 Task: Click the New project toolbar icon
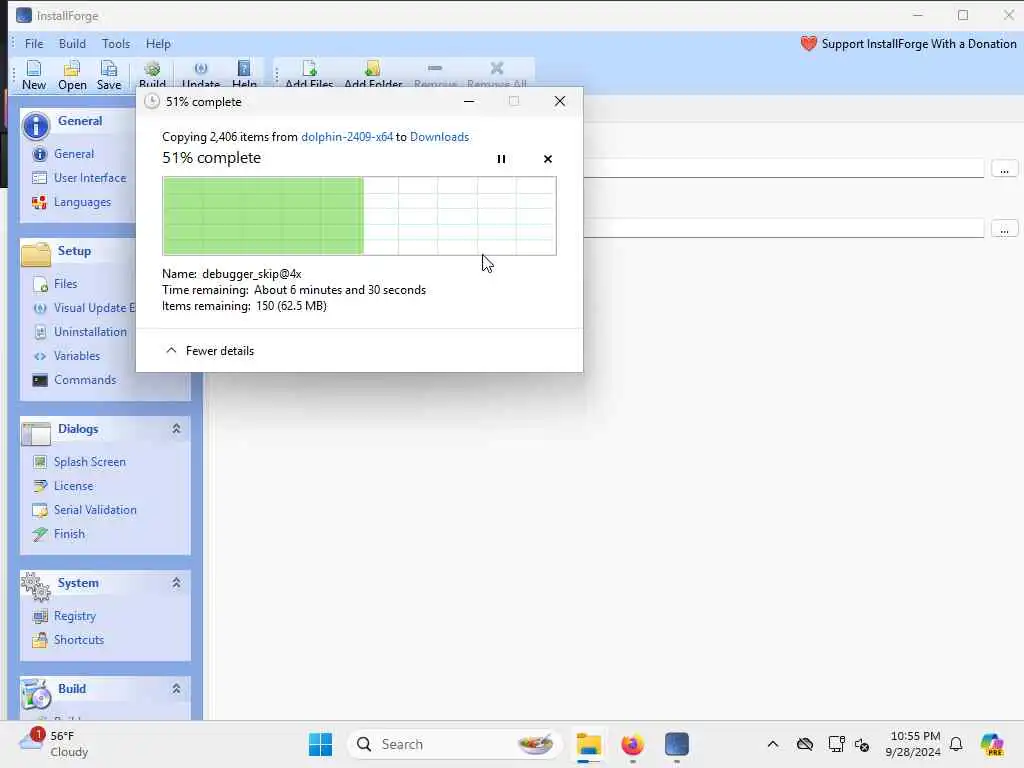(34, 74)
